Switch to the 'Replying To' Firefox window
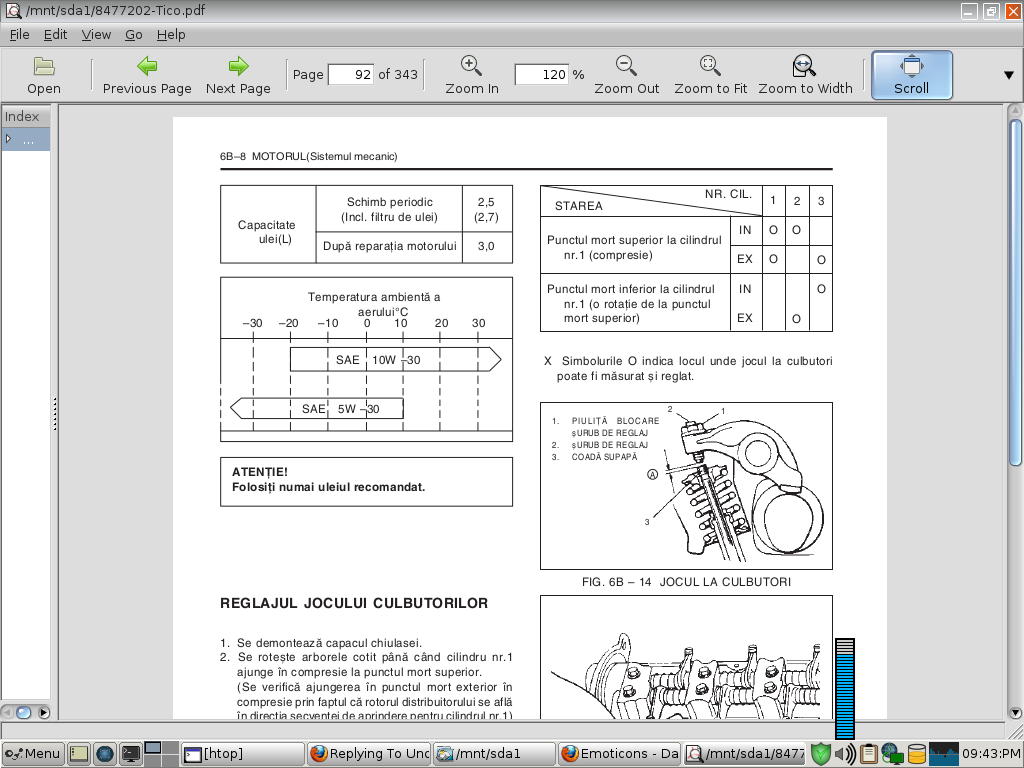Image resolution: width=1024 pixels, height=768 pixels. tap(368, 754)
